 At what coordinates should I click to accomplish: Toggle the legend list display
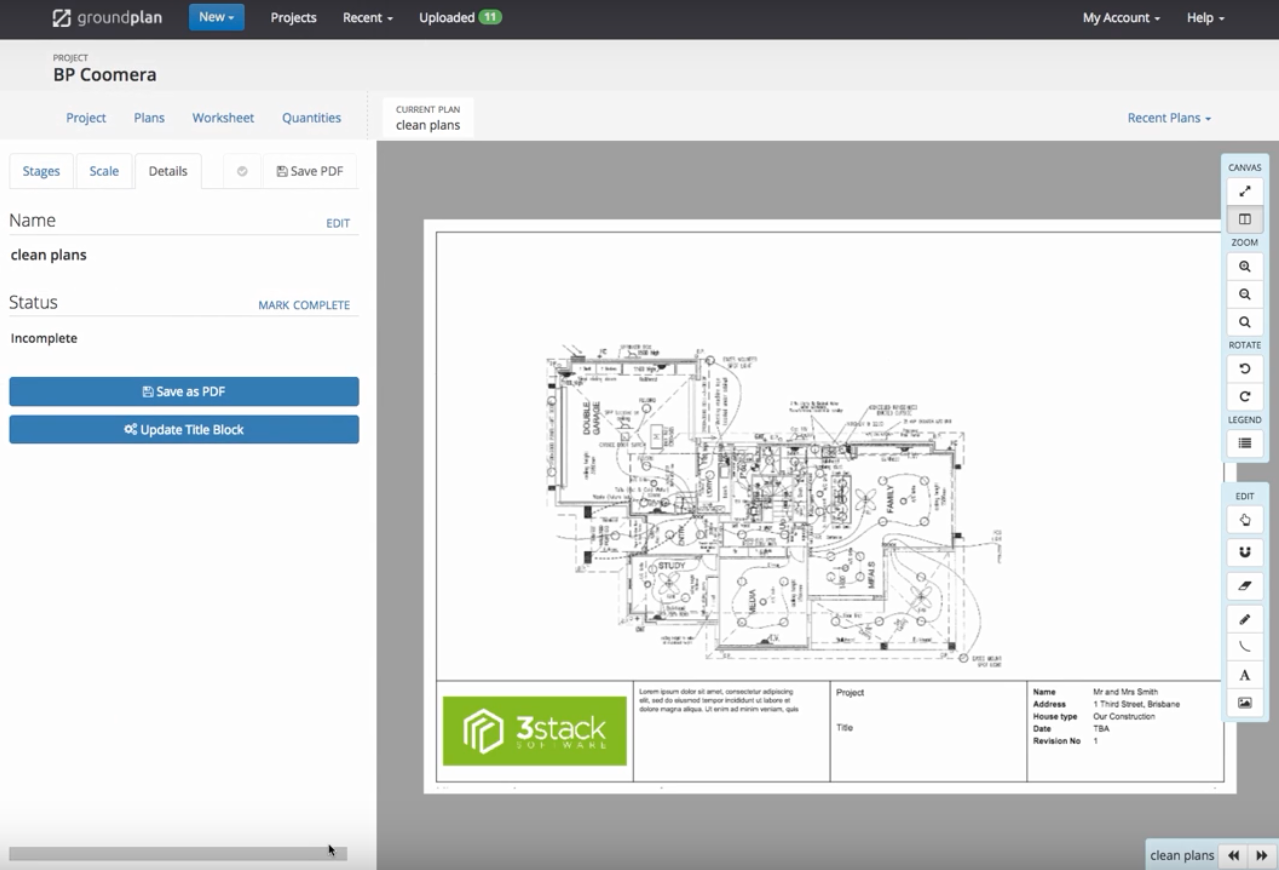click(1245, 443)
